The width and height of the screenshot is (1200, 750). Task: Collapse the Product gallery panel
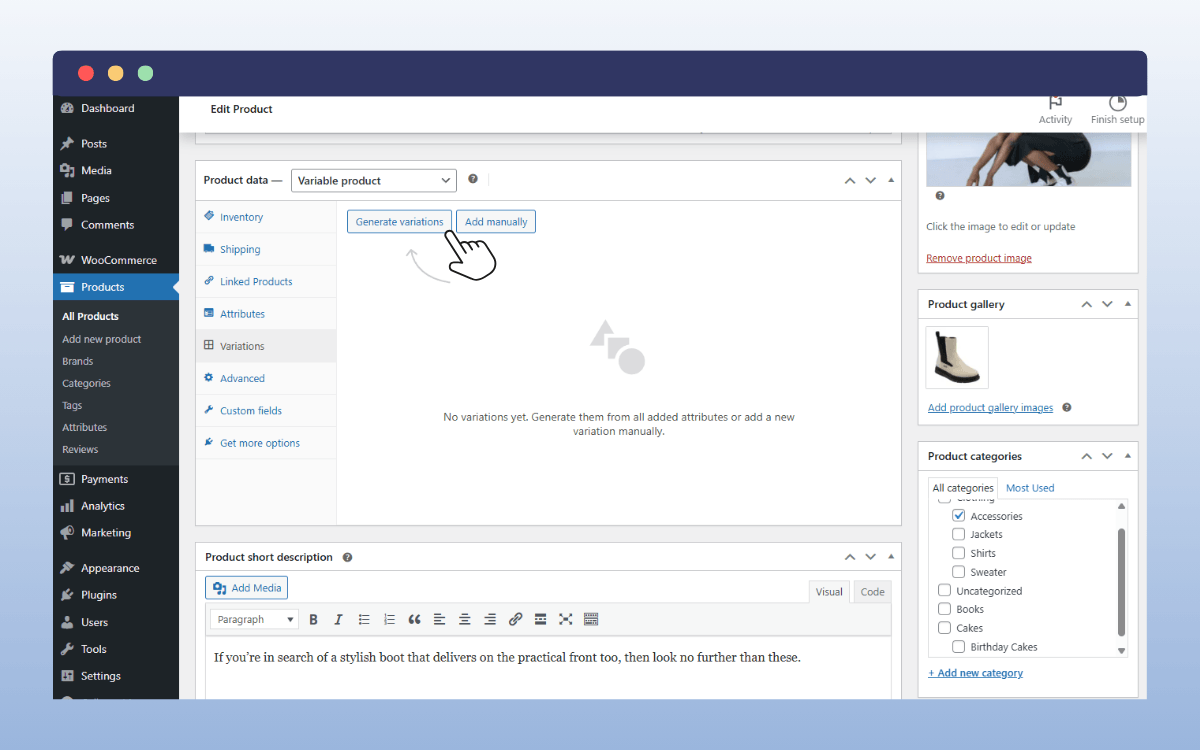(1128, 304)
